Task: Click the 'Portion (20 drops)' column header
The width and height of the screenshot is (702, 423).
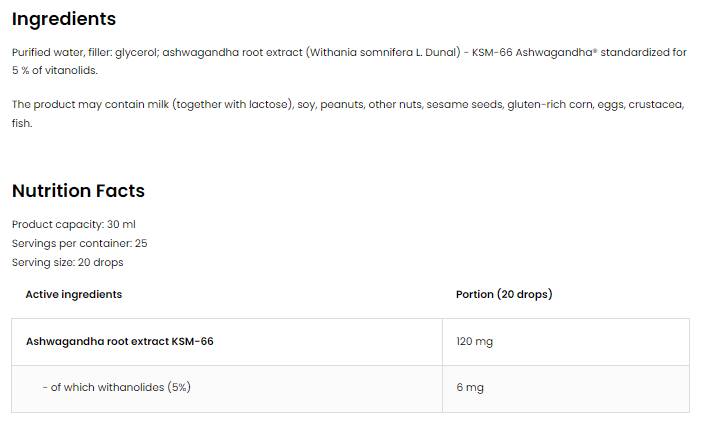Action: click(504, 295)
